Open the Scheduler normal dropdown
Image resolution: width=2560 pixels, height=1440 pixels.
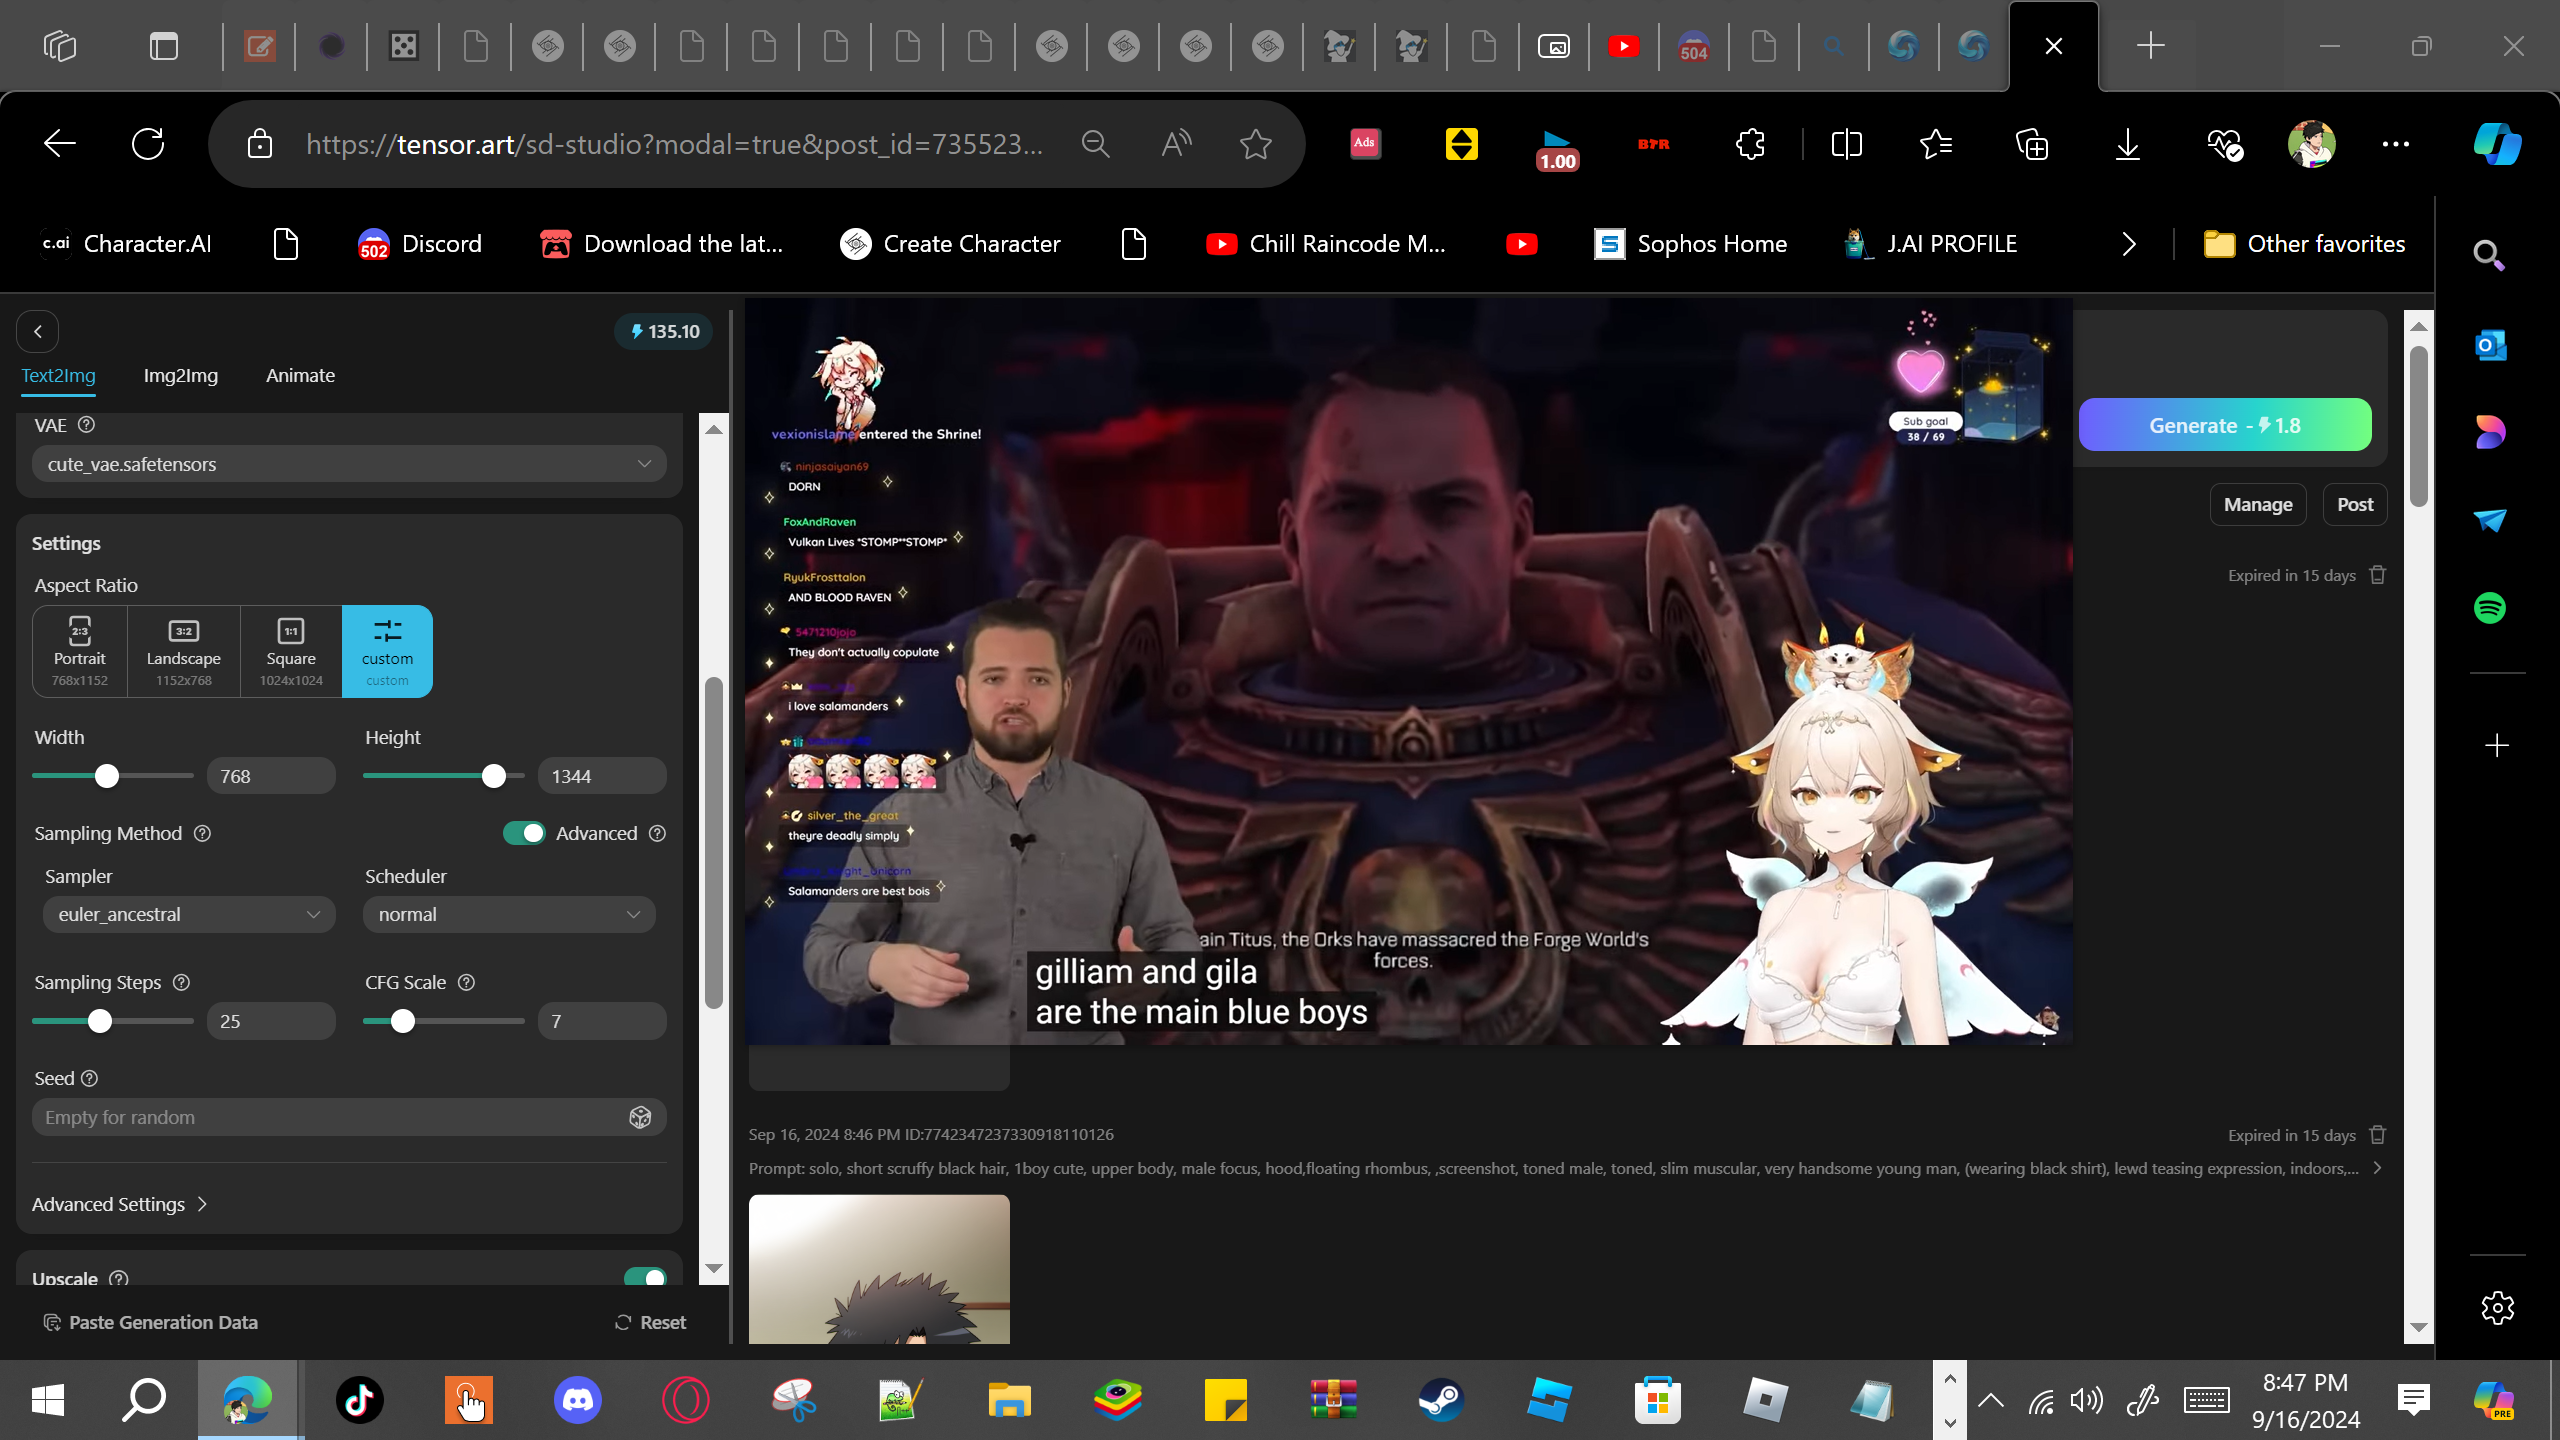[x=509, y=914]
